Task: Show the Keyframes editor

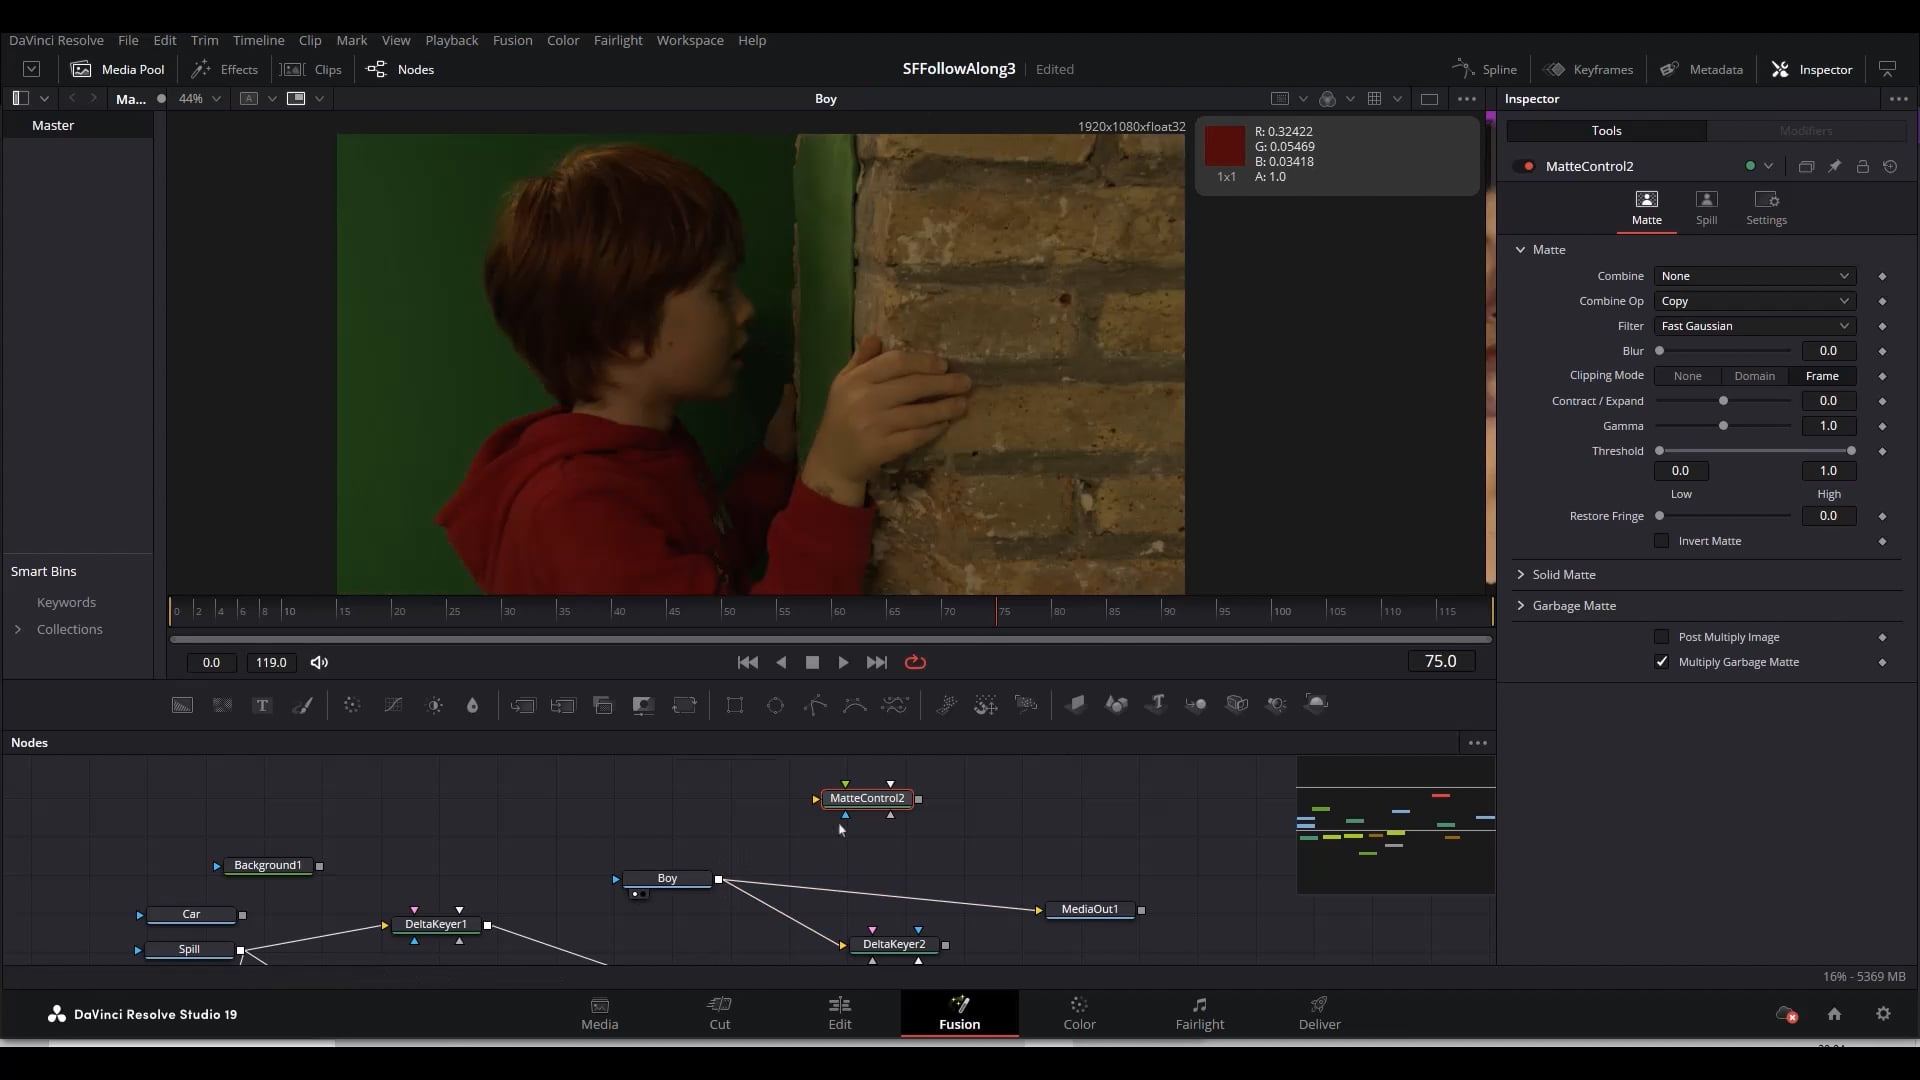Action: click(x=1588, y=69)
